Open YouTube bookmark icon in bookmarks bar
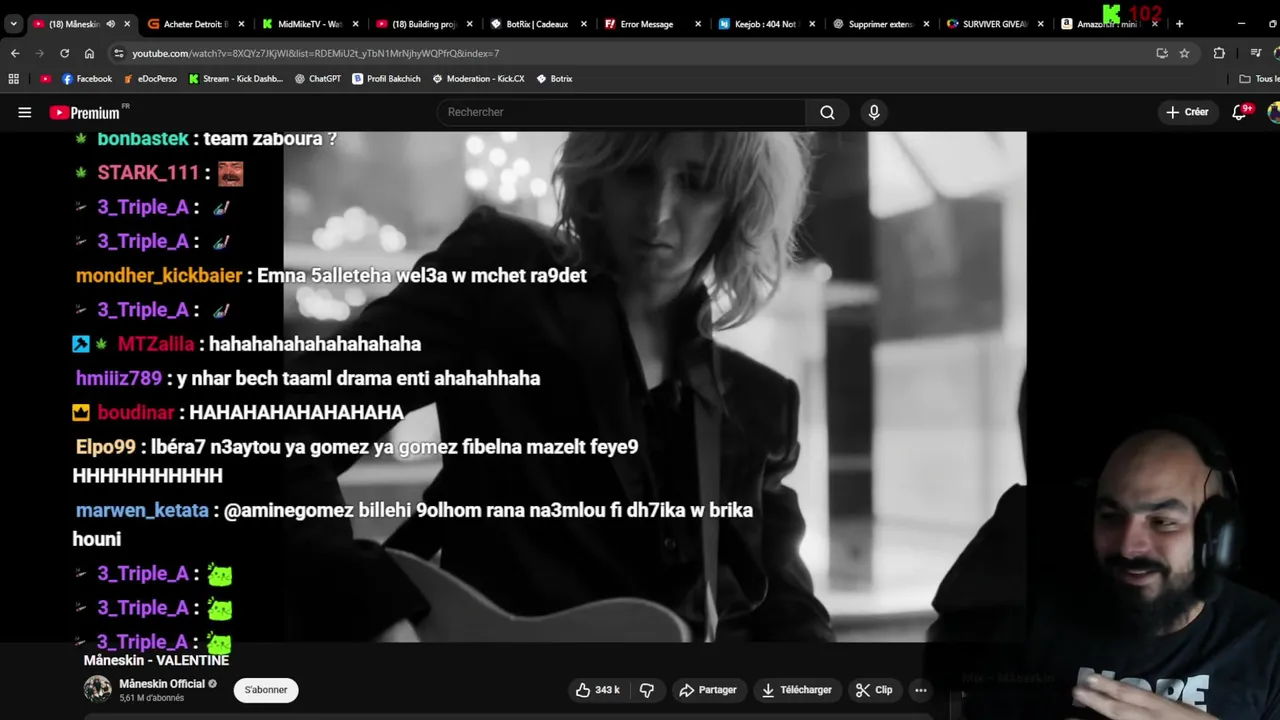1280x720 pixels. [x=45, y=78]
